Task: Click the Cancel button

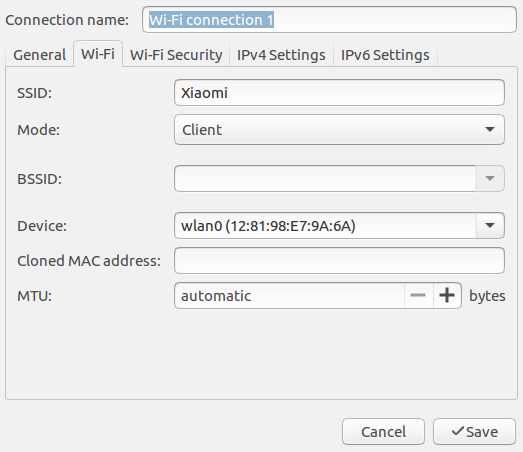Action: pos(383,432)
